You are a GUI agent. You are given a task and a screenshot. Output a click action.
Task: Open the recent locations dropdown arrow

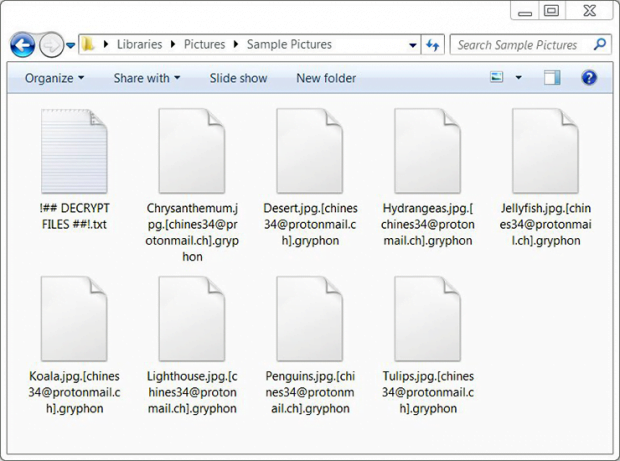click(70, 45)
